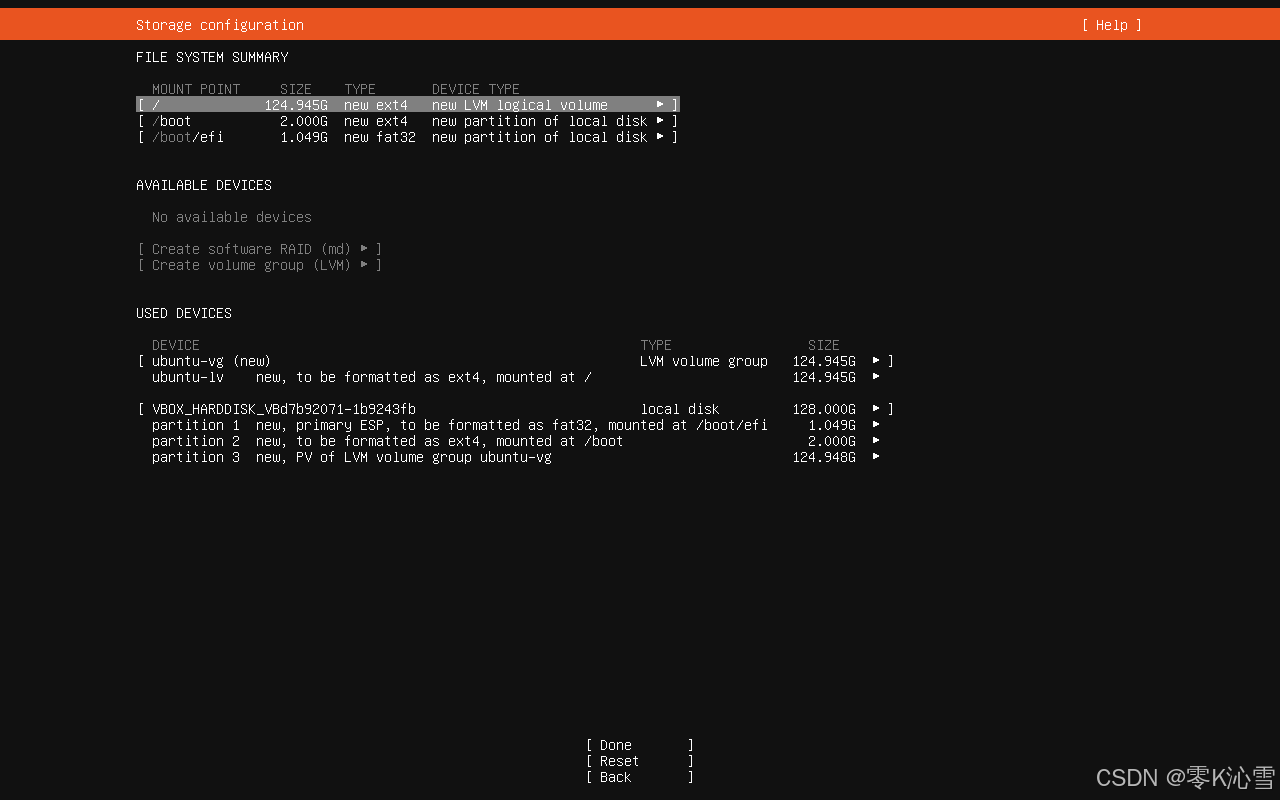Select the /boot mount point row
The image size is (1280, 800).
(408, 121)
